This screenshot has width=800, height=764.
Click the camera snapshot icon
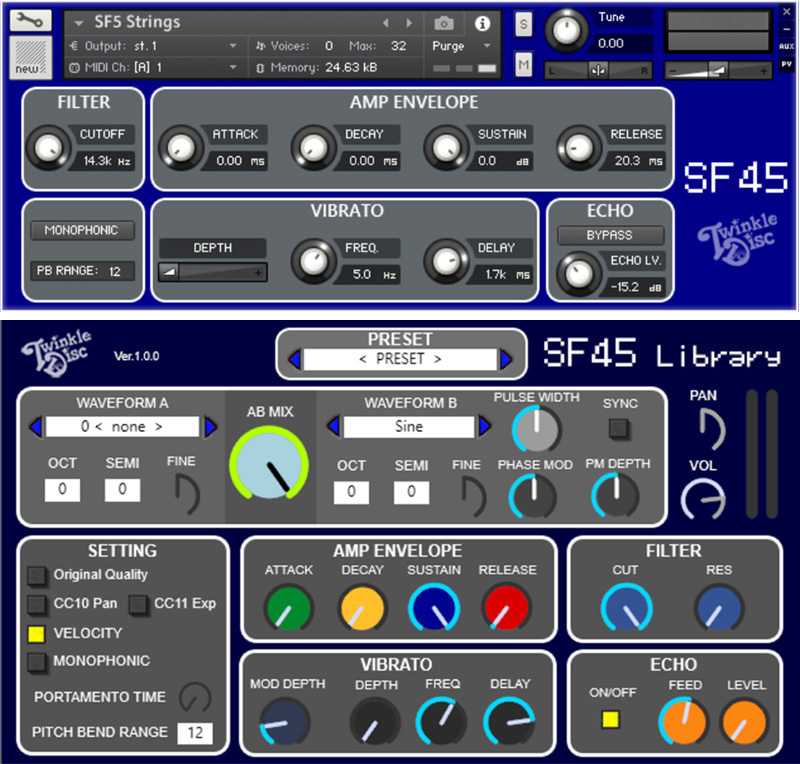pyautogui.click(x=444, y=22)
